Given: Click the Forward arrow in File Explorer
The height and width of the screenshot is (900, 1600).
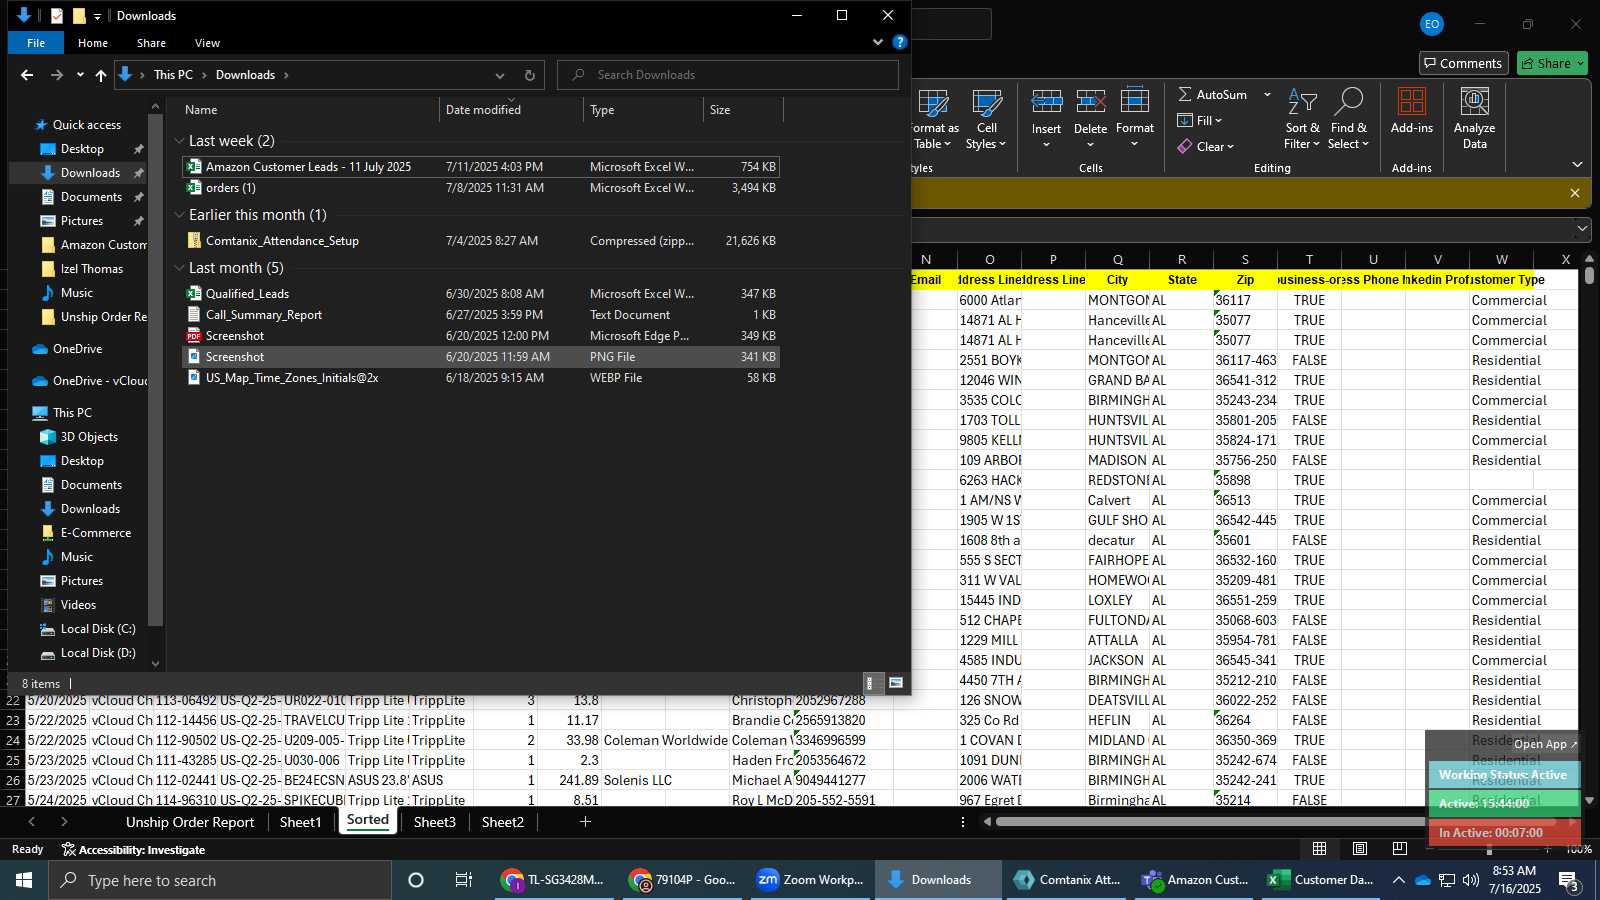Looking at the screenshot, I should (x=57, y=75).
